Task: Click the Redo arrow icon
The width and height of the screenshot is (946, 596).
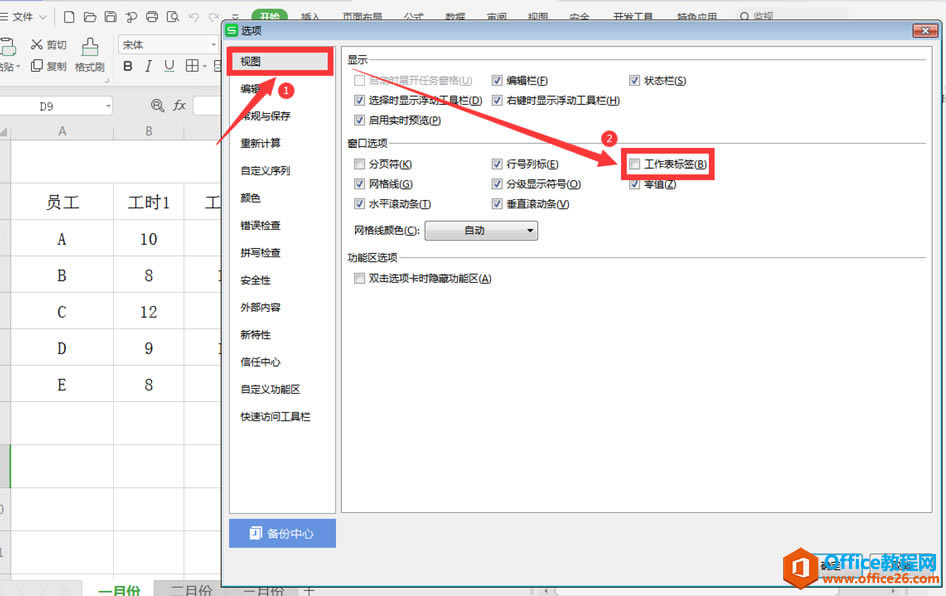Action: [214, 17]
